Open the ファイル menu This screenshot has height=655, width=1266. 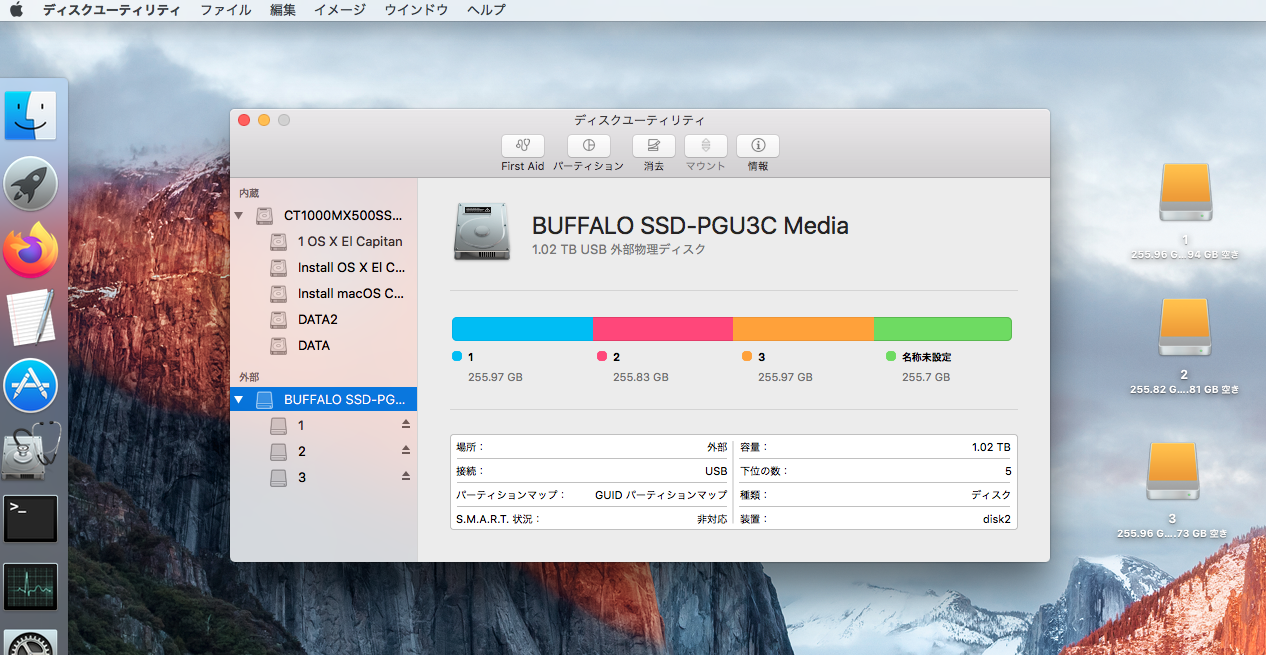click(x=226, y=10)
